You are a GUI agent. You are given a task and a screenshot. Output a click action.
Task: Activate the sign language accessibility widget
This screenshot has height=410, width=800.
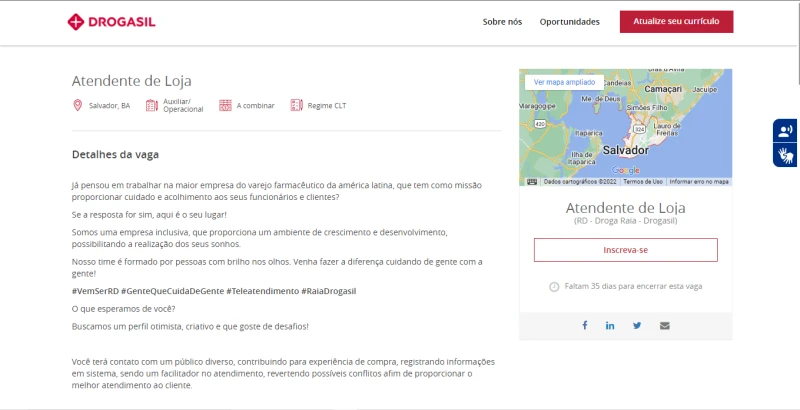[785, 155]
